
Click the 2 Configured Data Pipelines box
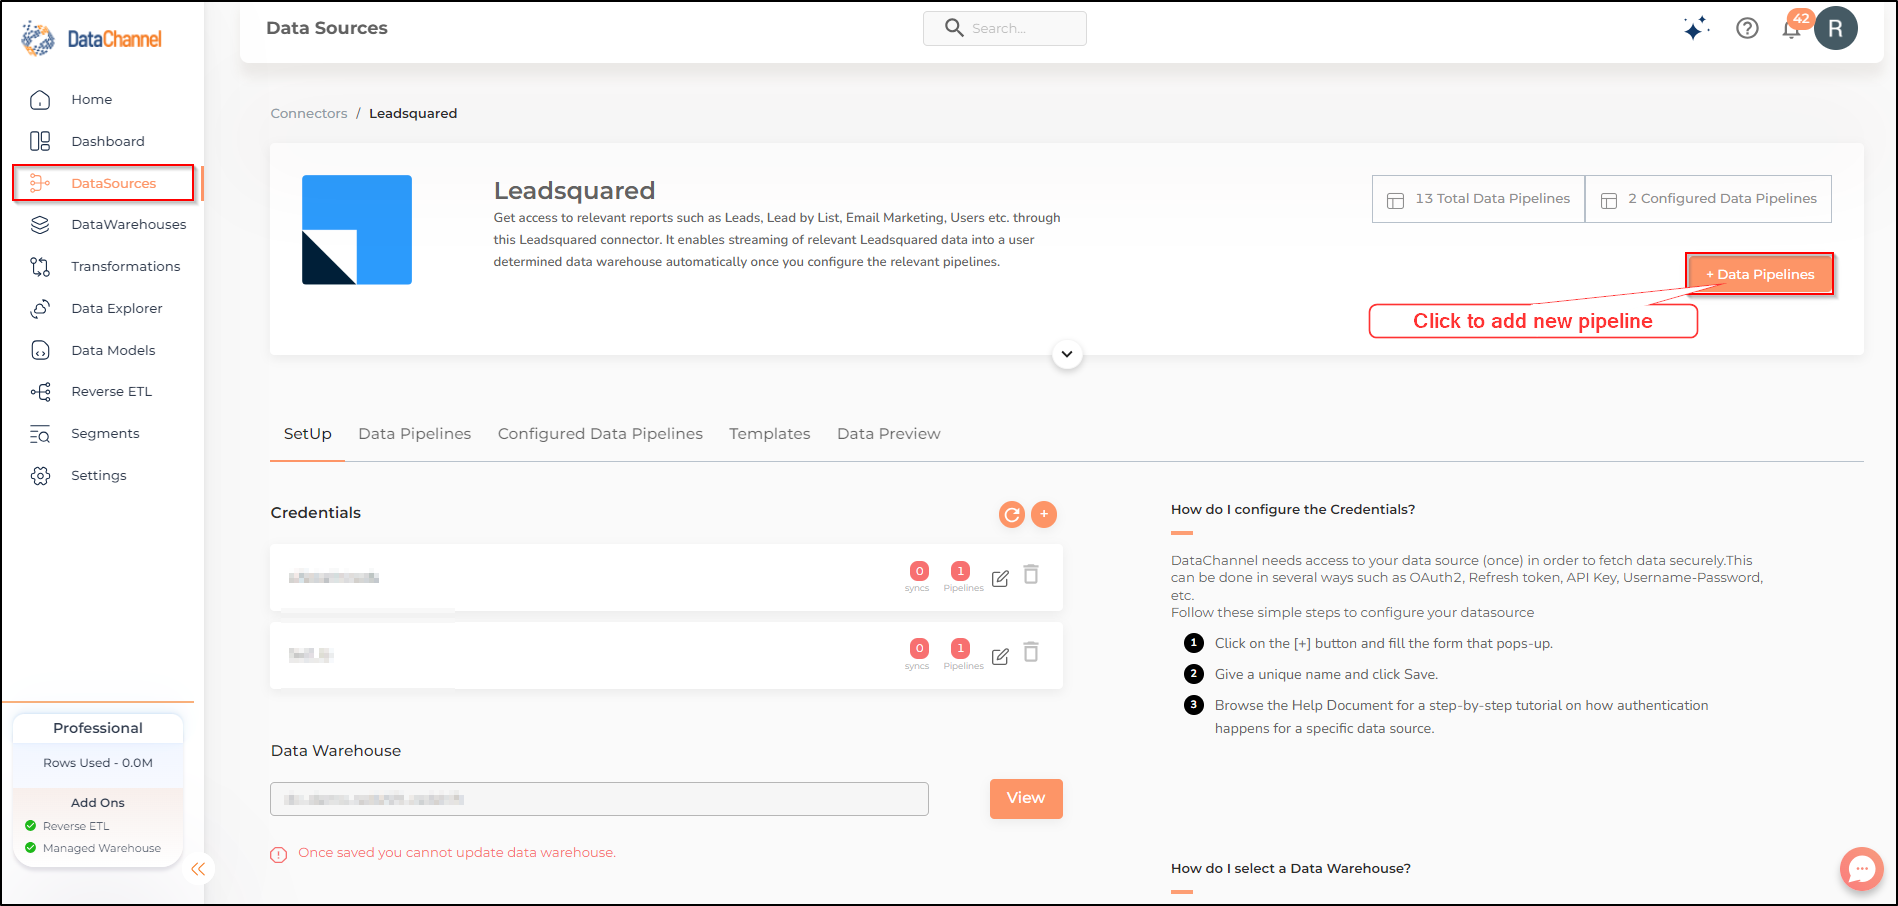click(x=1708, y=199)
